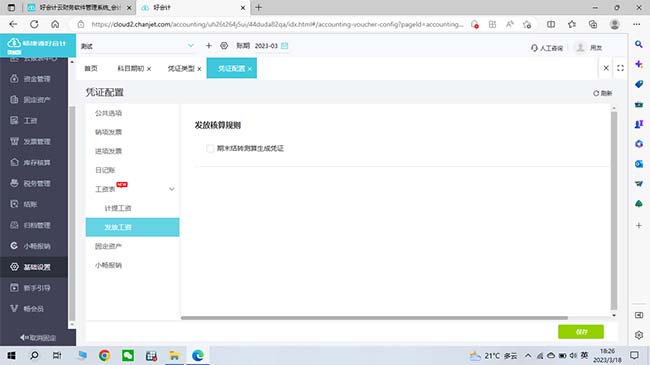Open the Edge sidebar Copilot sparkle icon

click(x=639, y=64)
